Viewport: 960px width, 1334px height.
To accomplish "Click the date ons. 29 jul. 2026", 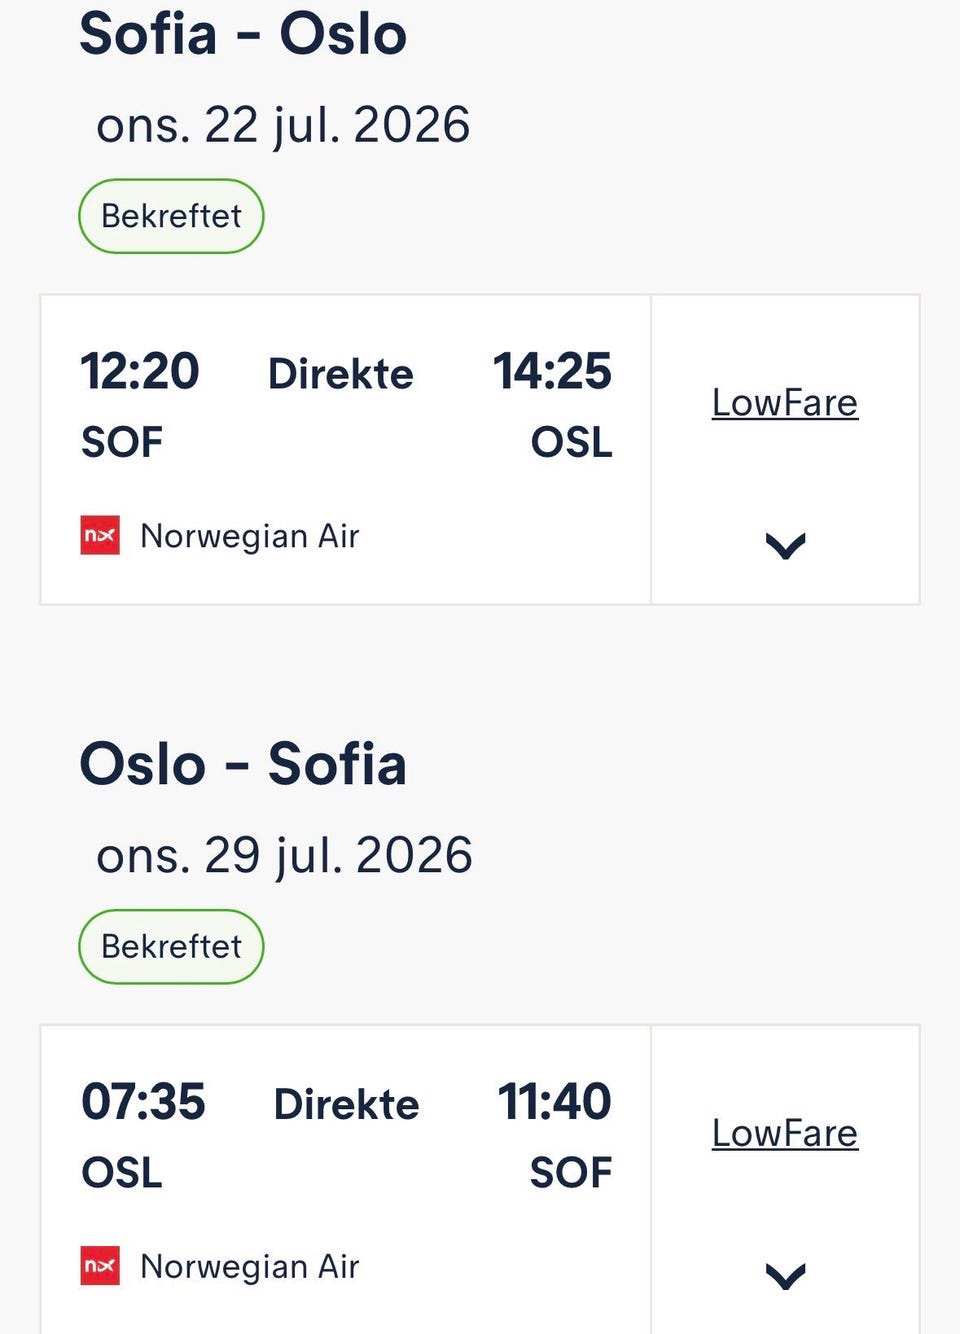I will tap(284, 855).
